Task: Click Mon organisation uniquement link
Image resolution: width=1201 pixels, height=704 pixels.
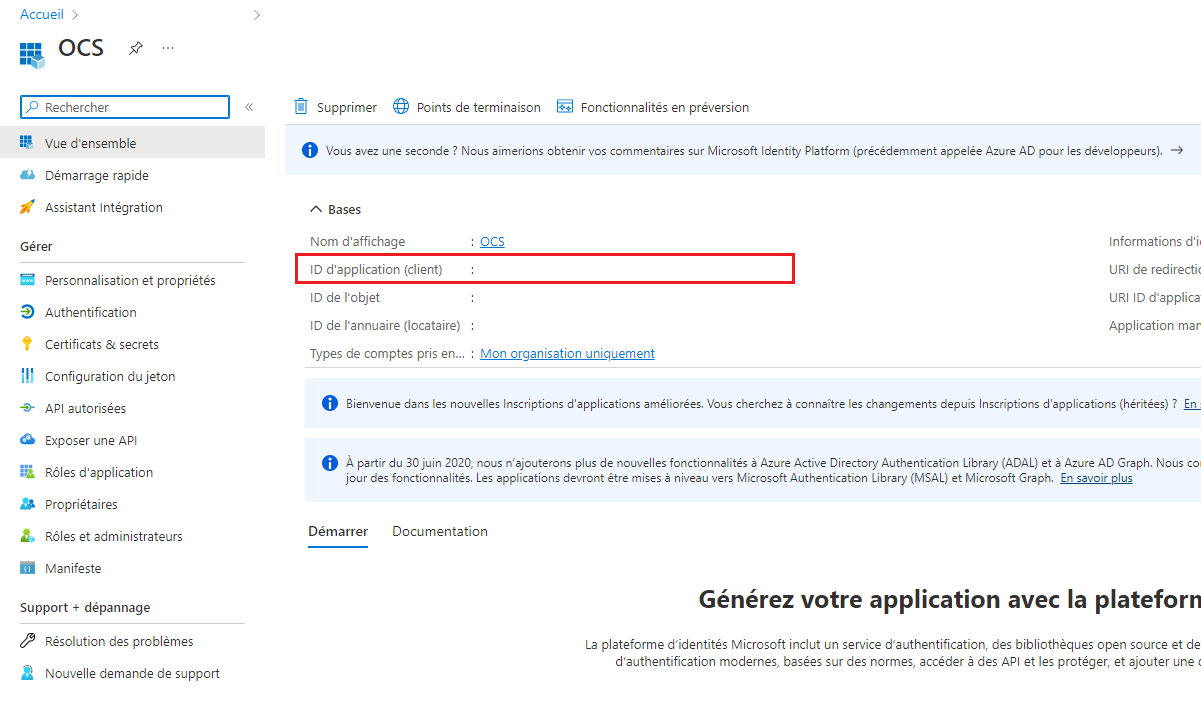Action: click(x=567, y=353)
